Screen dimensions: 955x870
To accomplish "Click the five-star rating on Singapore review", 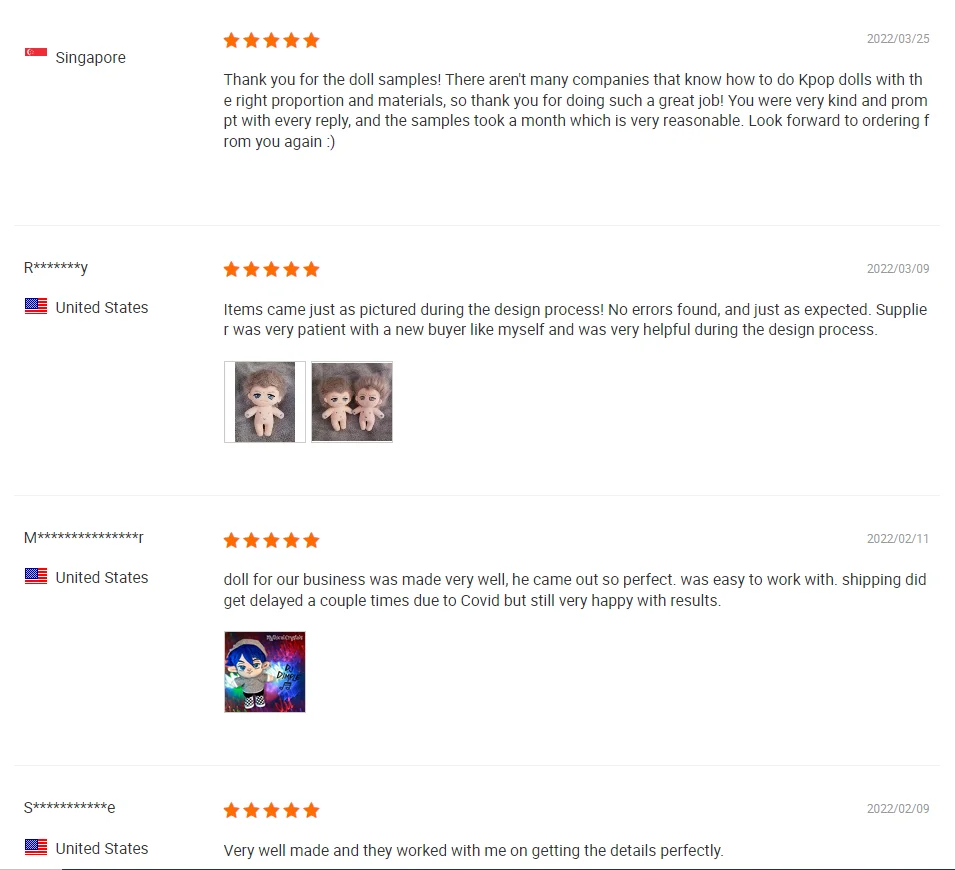I will pyautogui.click(x=271, y=40).
